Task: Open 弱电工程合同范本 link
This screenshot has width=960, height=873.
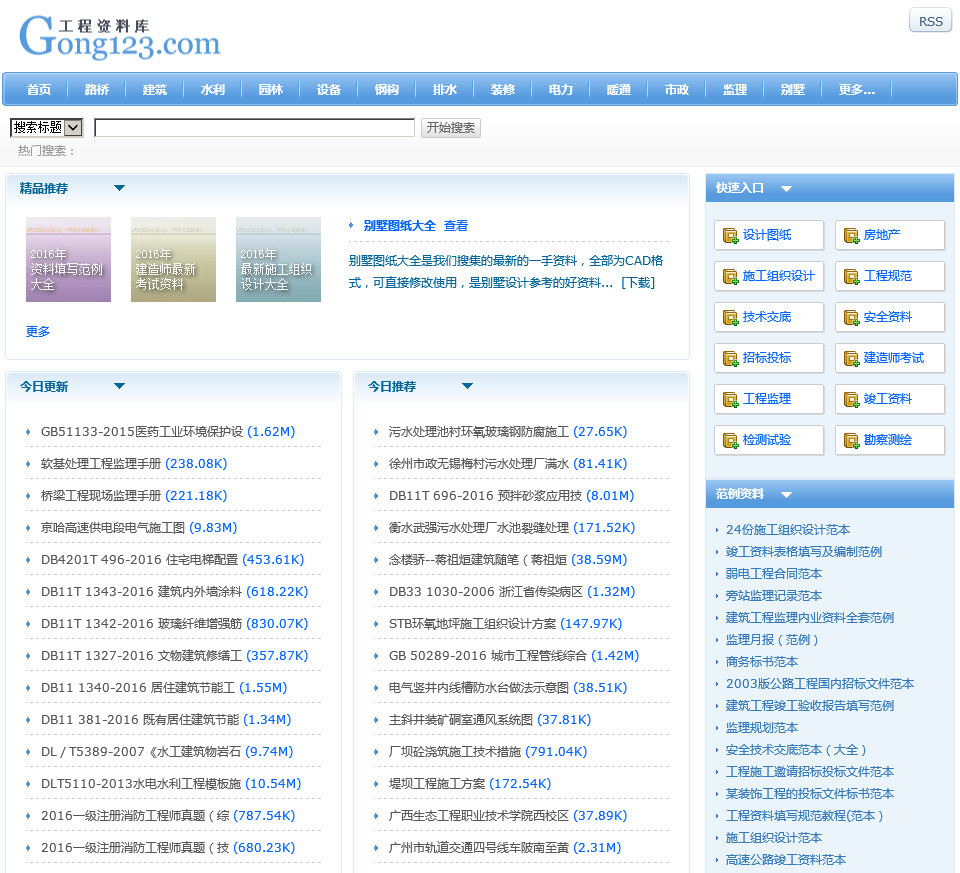Action: click(x=774, y=574)
